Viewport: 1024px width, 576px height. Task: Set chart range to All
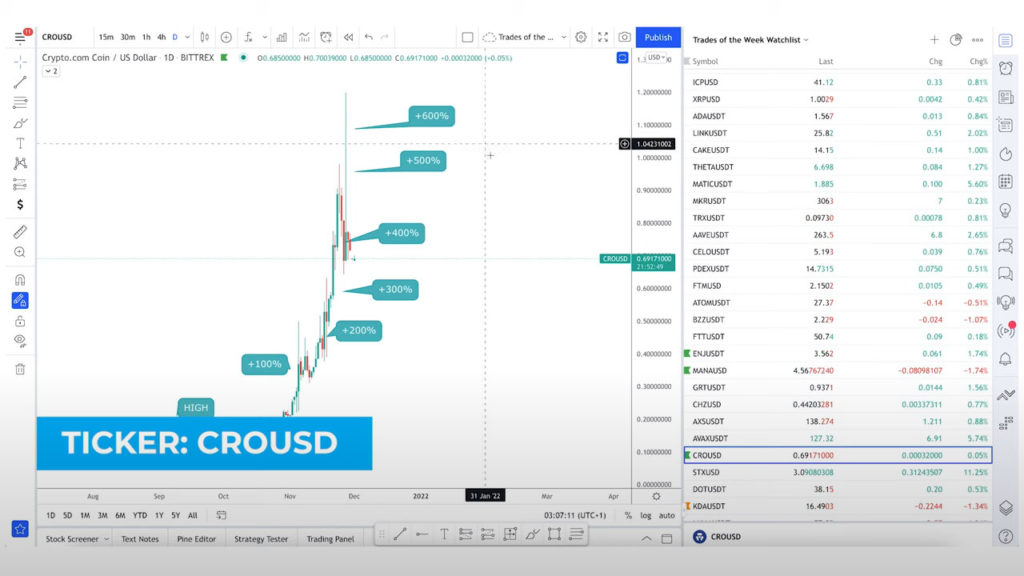pyautogui.click(x=193, y=515)
